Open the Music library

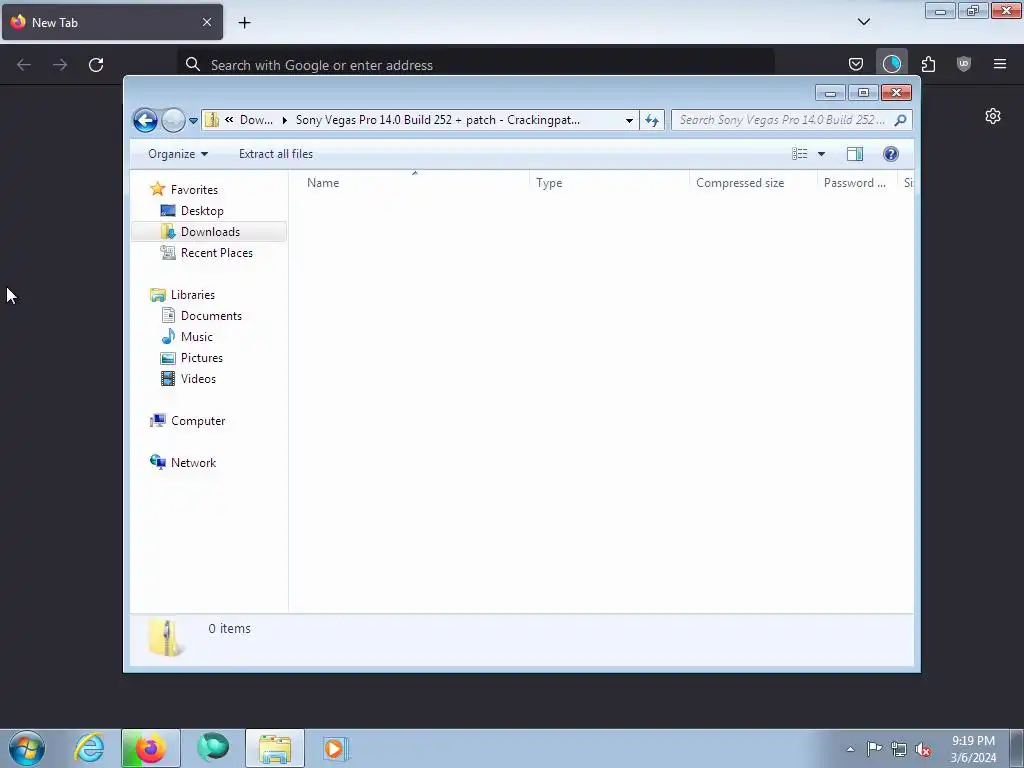click(187, 337)
